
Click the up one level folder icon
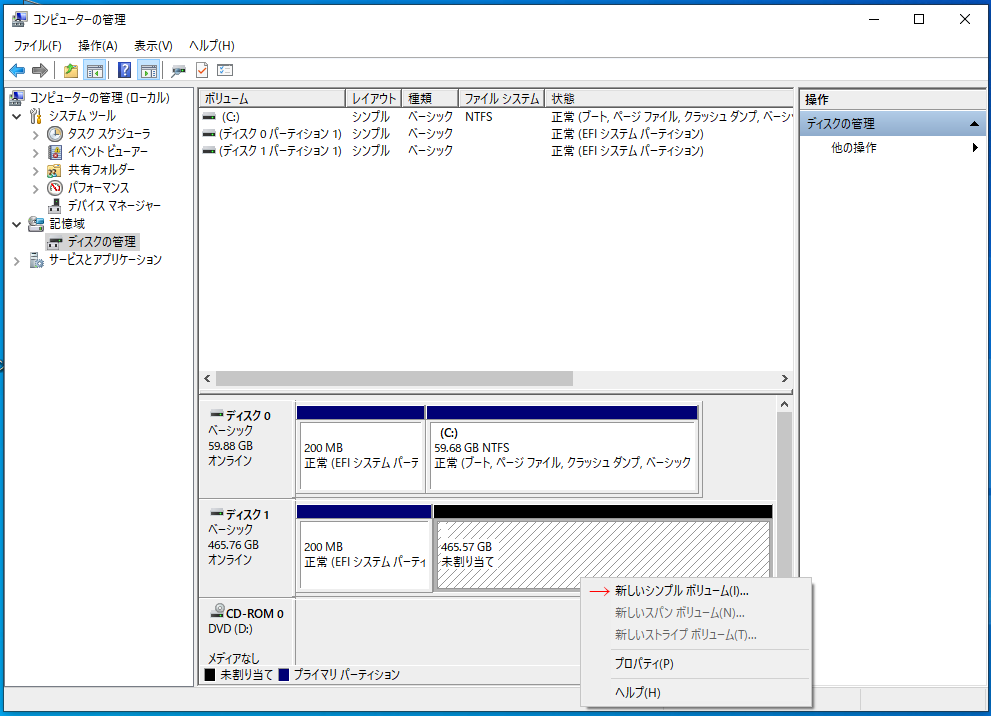pyautogui.click(x=70, y=70)
